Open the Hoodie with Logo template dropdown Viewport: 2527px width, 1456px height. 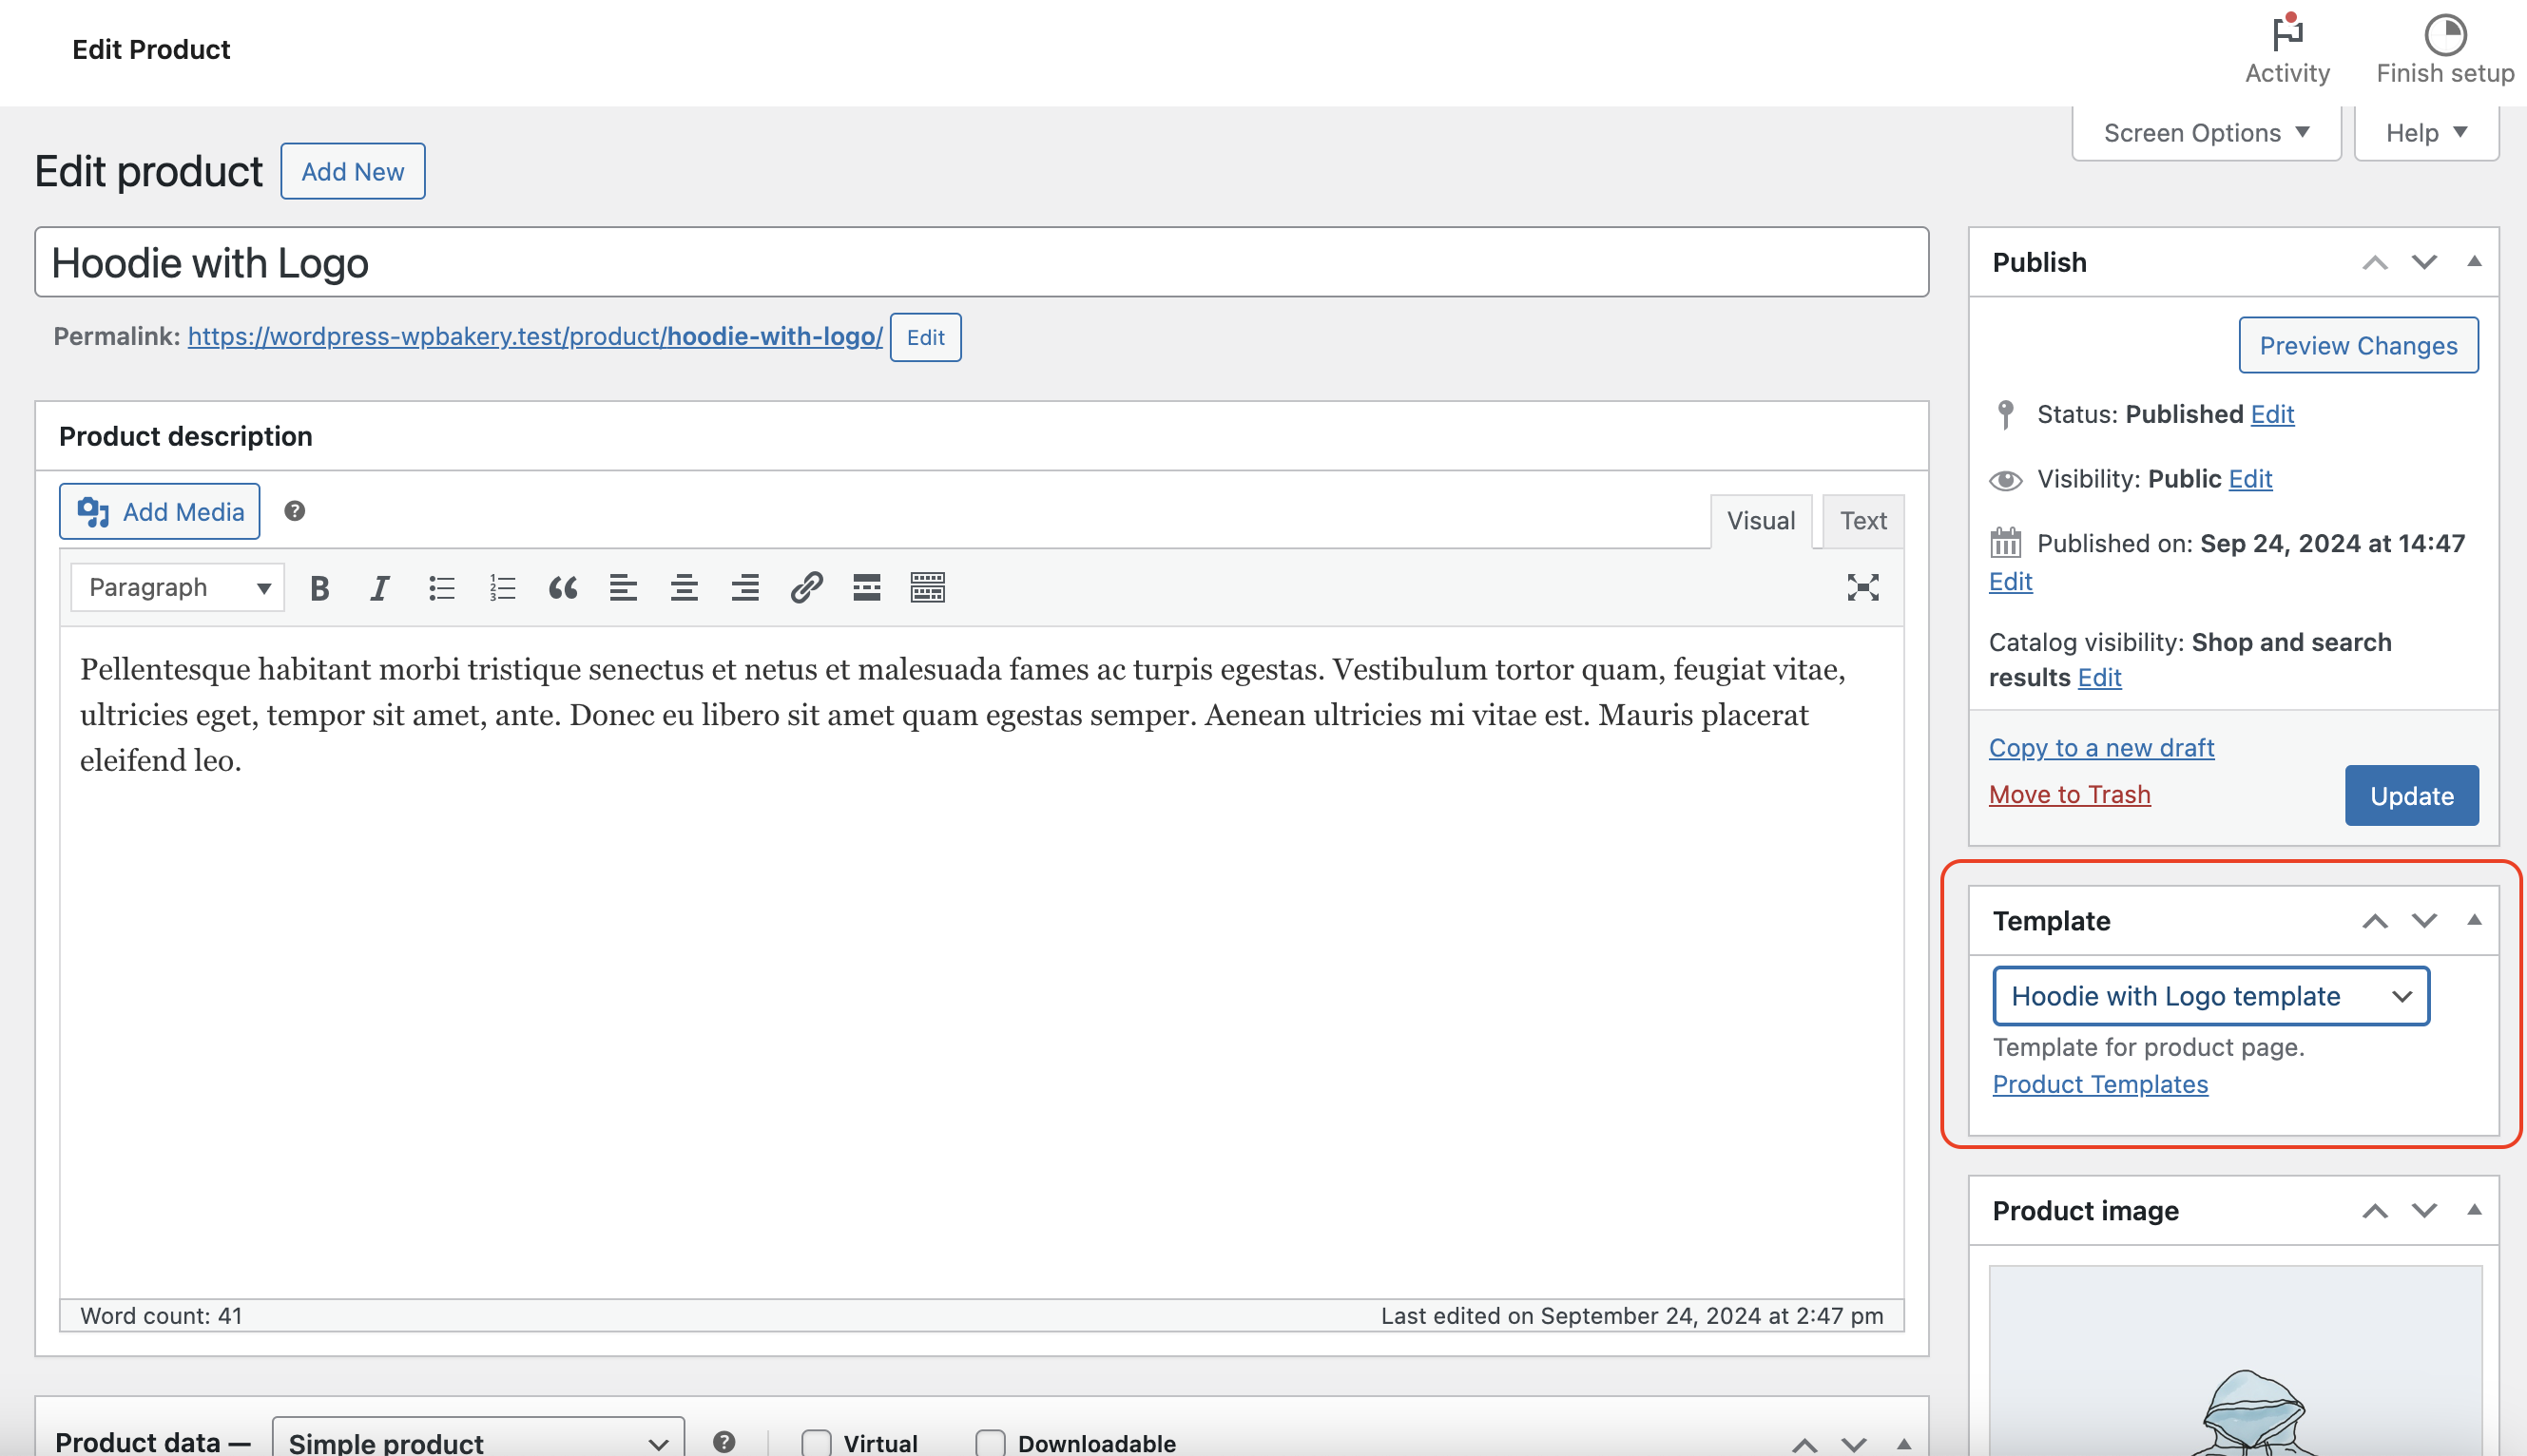click(2210, 996)
